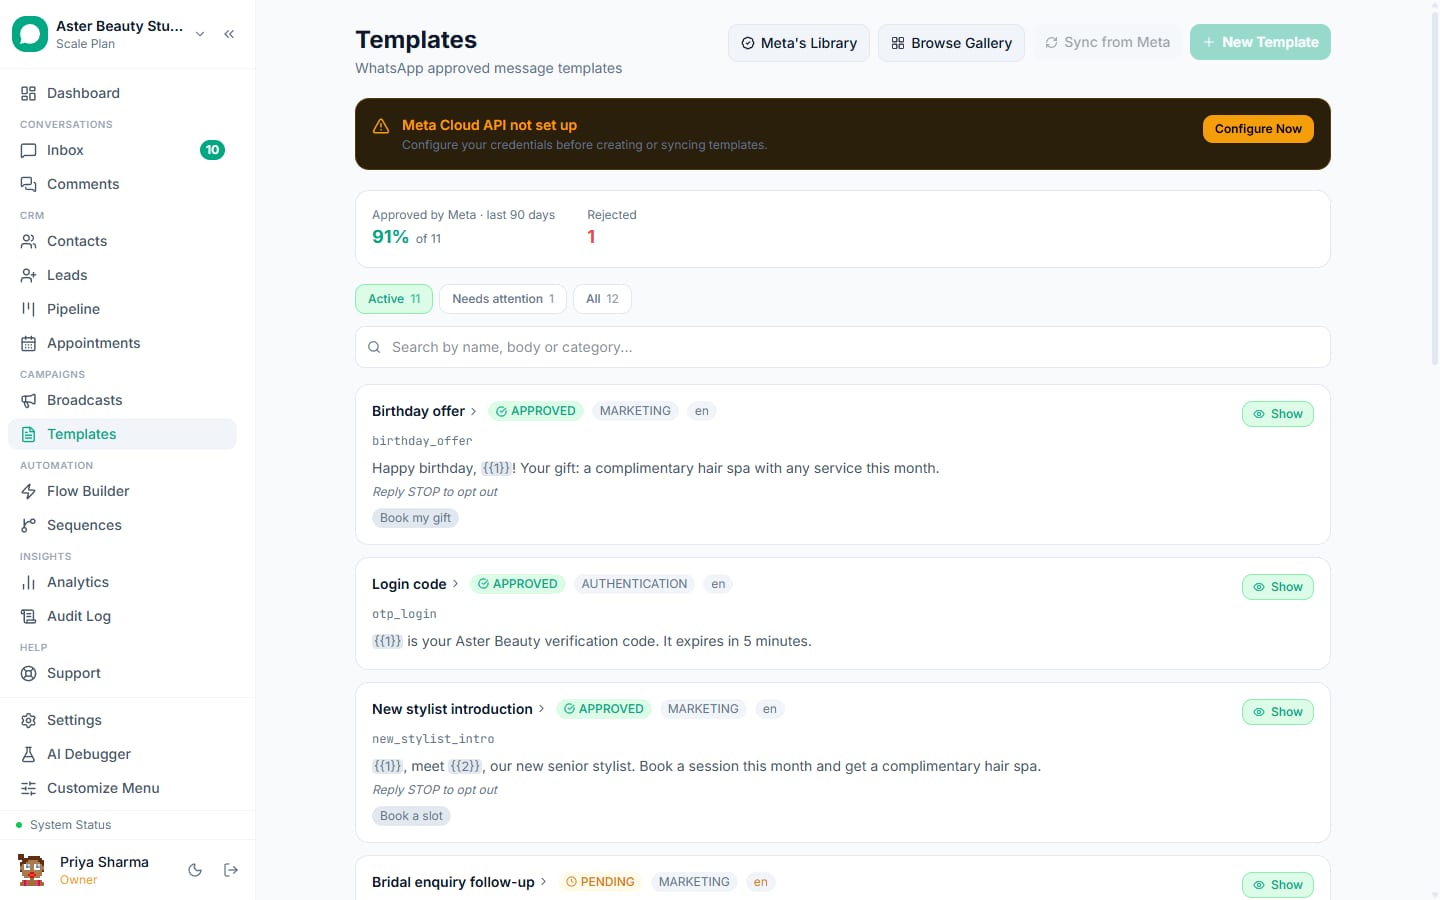Expand the Birthday offer template
This screenshot has height=900, width=1440.
click(424, 411)
